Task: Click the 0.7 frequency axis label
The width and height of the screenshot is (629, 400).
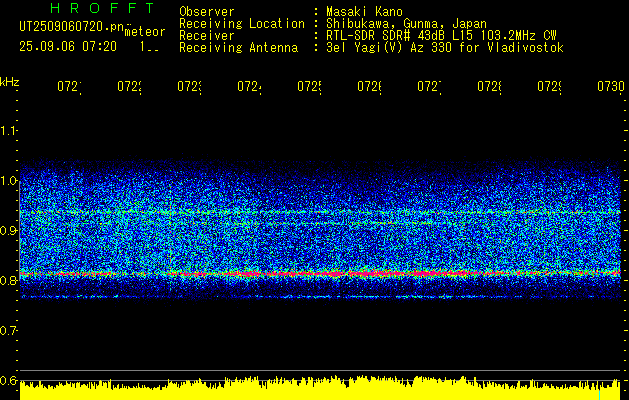Action: click(x=8, y=330)
